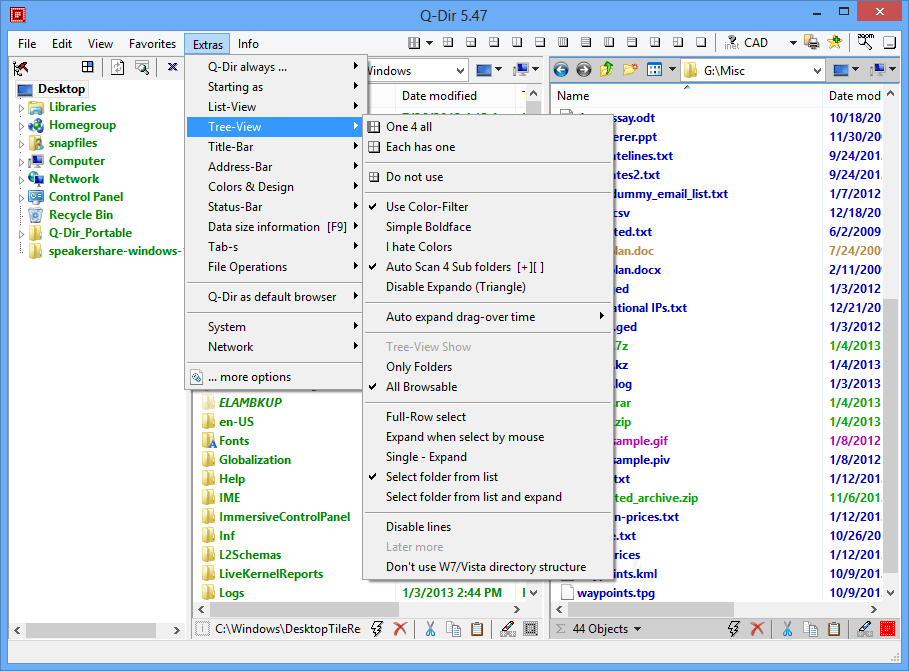
Task: Choose '... more options' from Extras menu
Action: tap(249, 377)
